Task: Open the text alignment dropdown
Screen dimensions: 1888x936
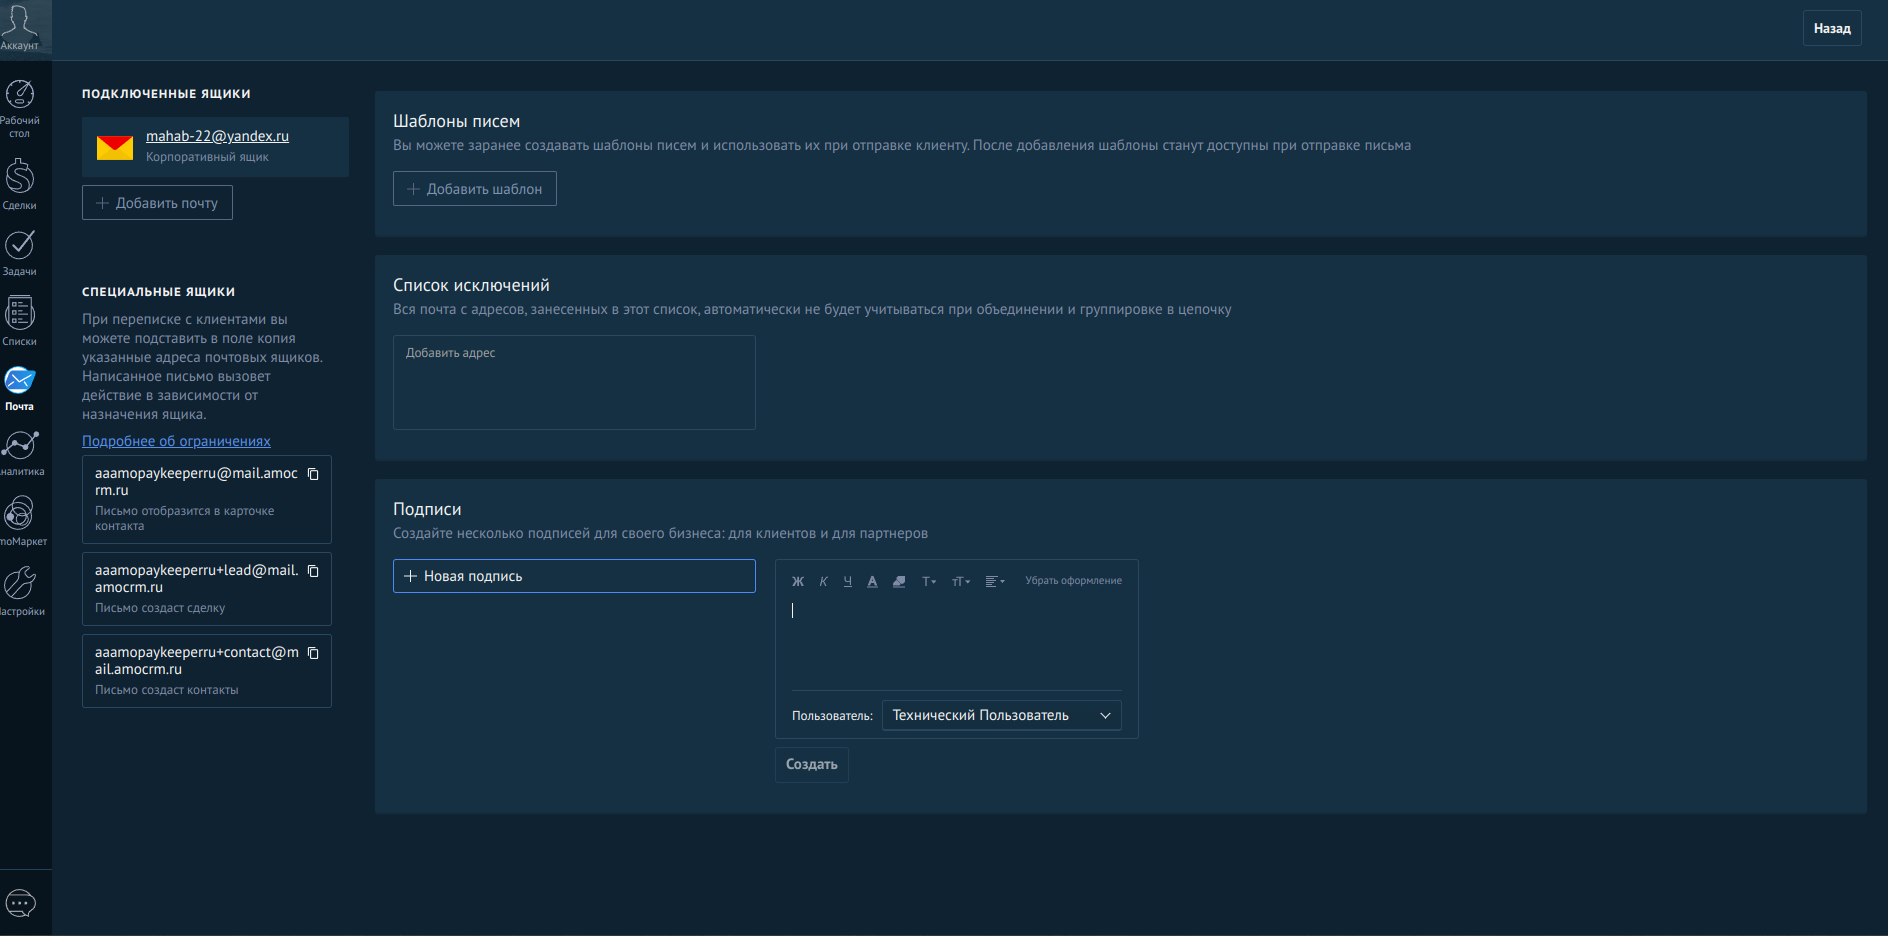Action: pos(994,581)
